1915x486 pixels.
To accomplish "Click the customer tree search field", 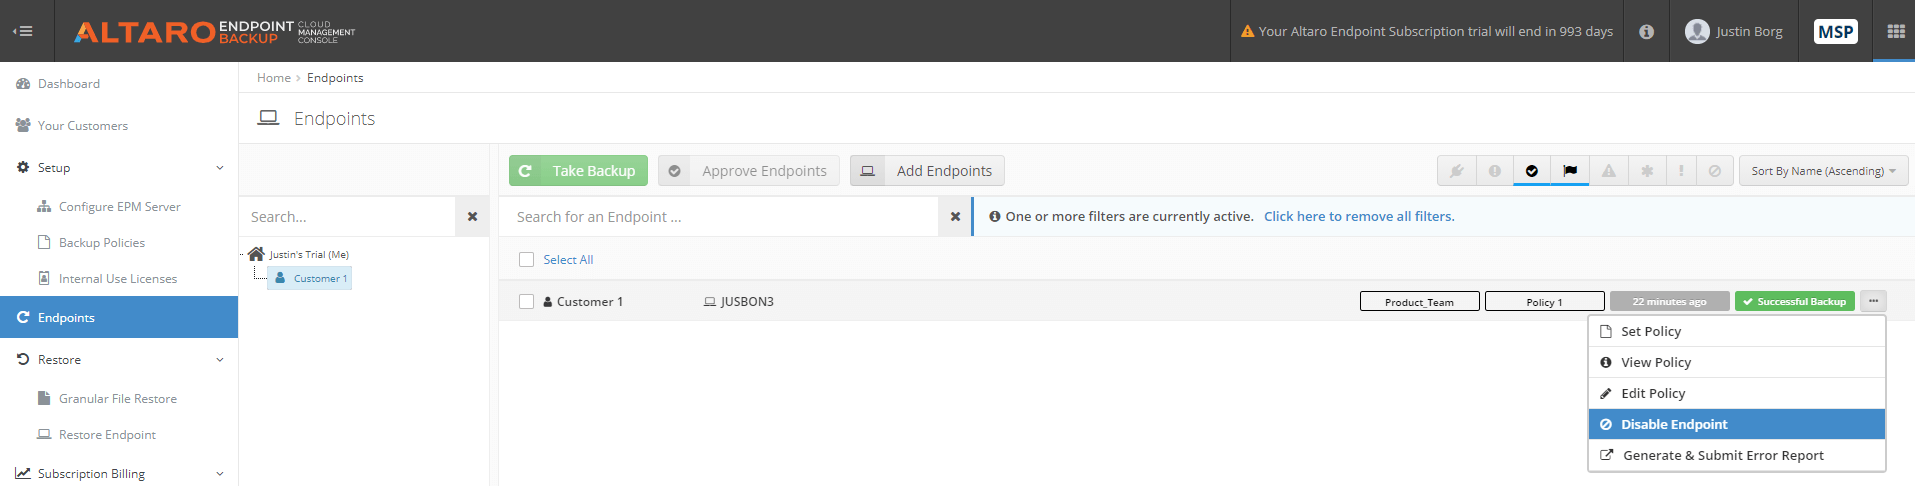I will coord(347,217).
